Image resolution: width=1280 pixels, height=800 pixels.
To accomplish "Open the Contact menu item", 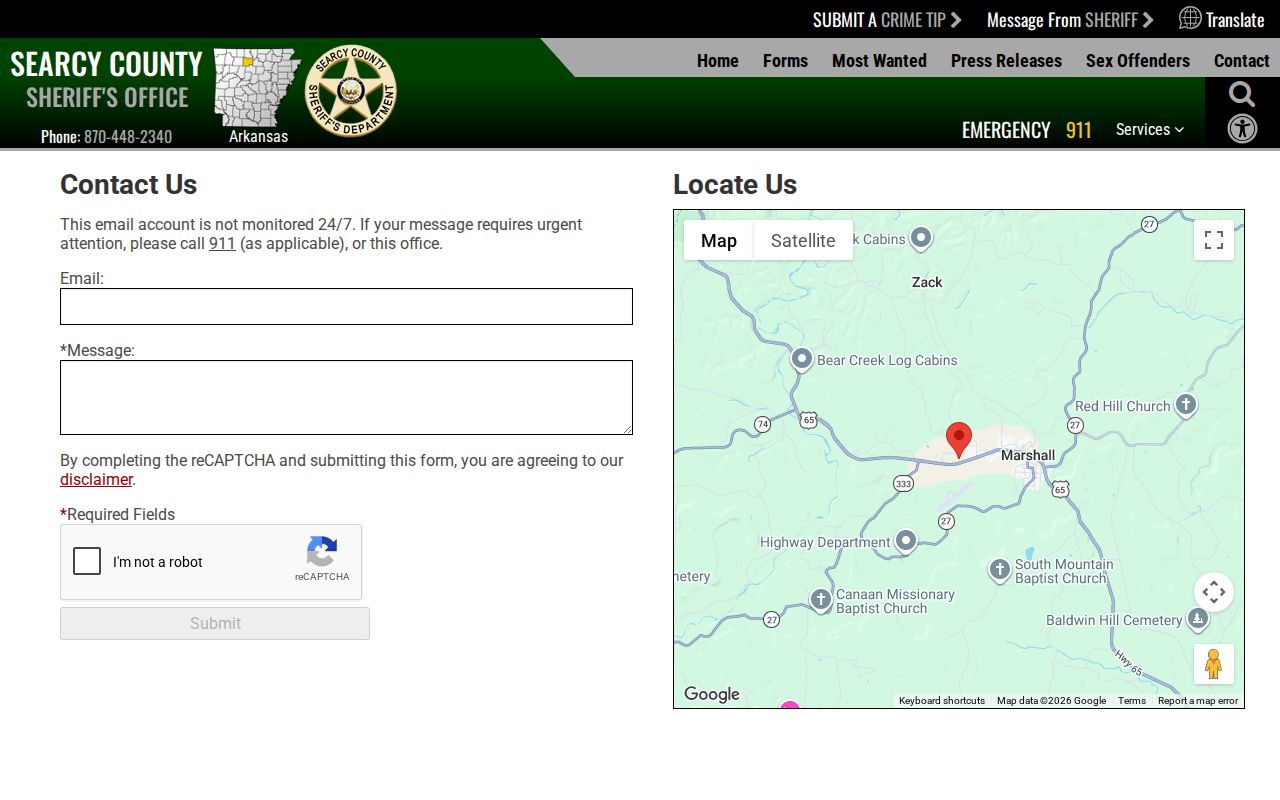I will coord(1242,60).
